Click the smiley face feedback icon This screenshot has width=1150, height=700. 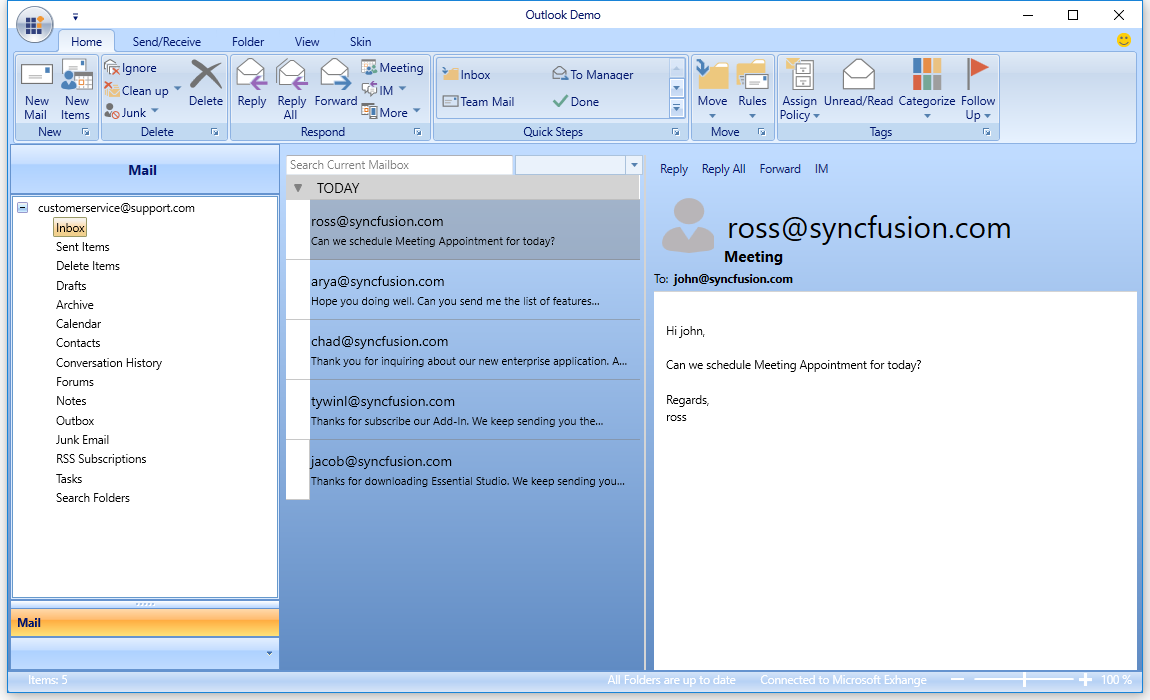pyautogui.click(x=1124, y=40)
